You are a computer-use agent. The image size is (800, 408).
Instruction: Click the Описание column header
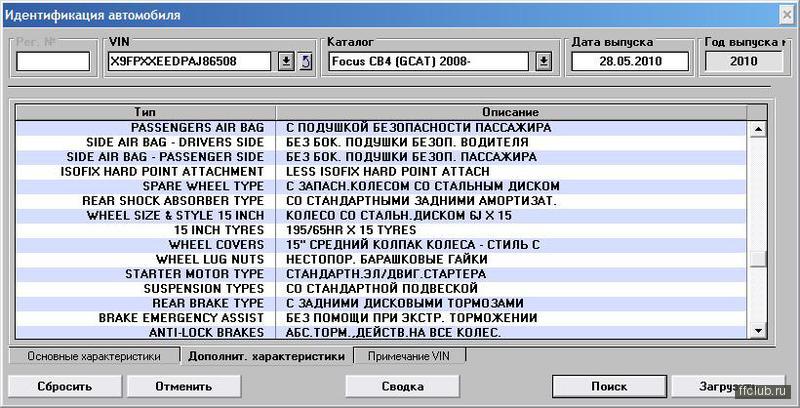pos(511,112)
